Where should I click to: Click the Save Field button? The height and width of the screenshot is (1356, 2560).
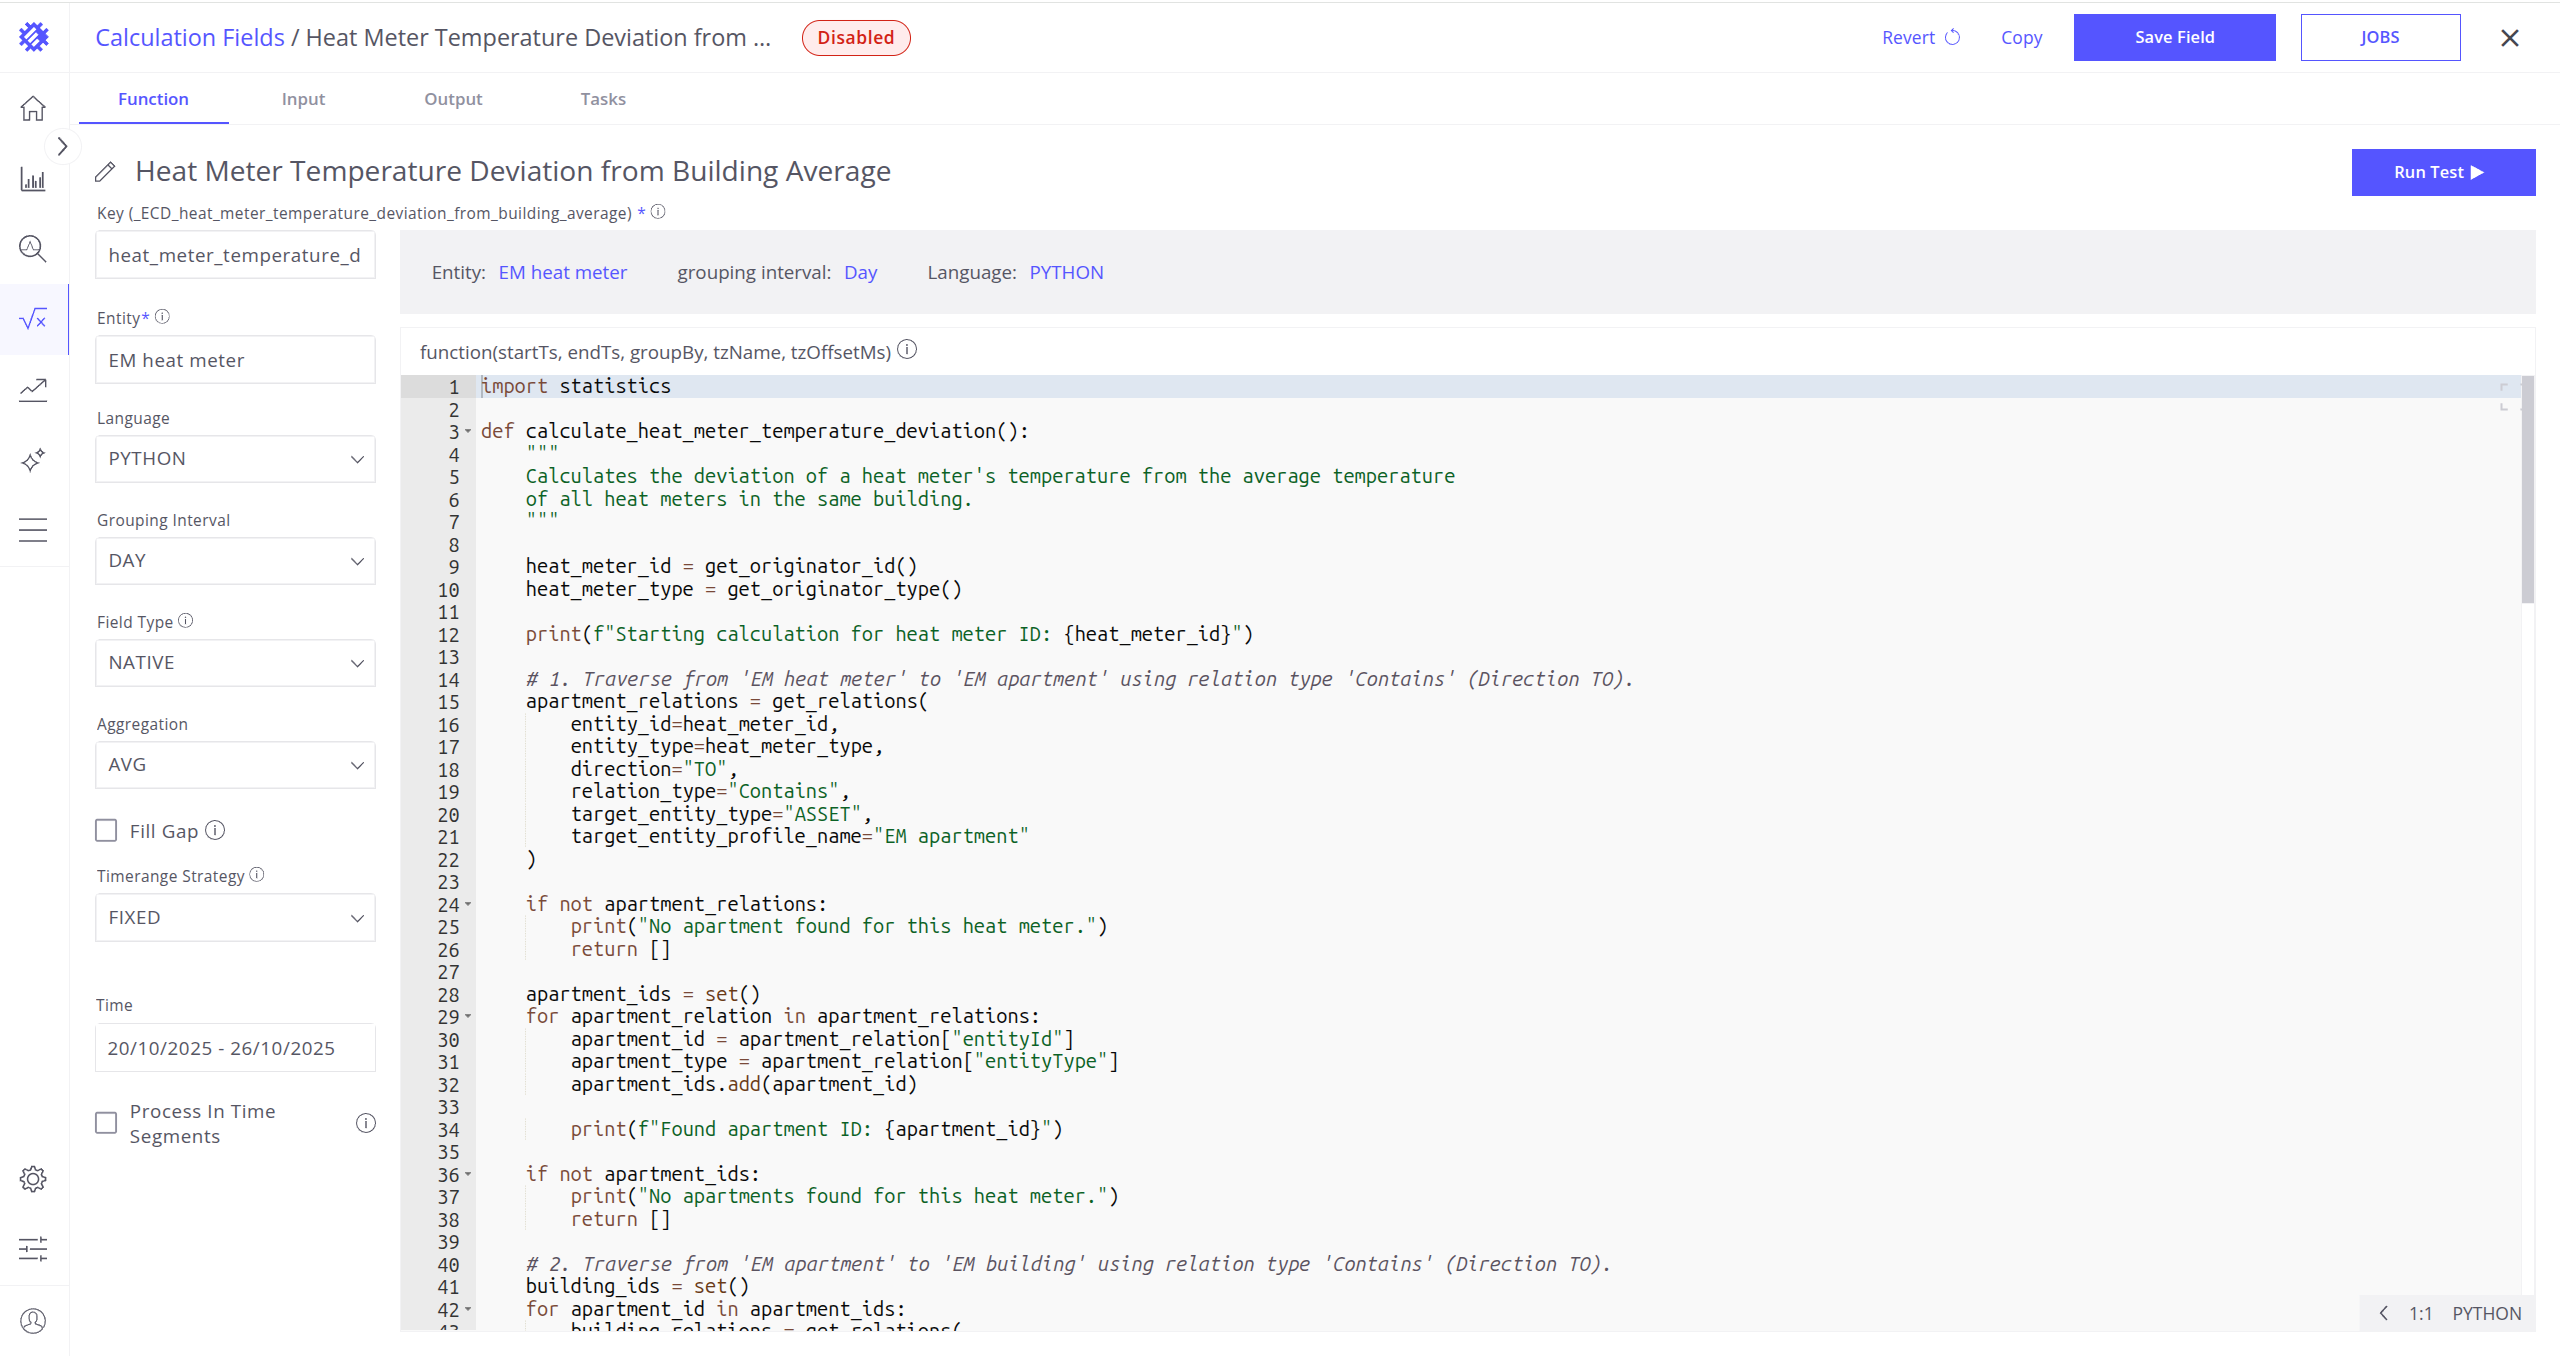tap(2174, 38)
